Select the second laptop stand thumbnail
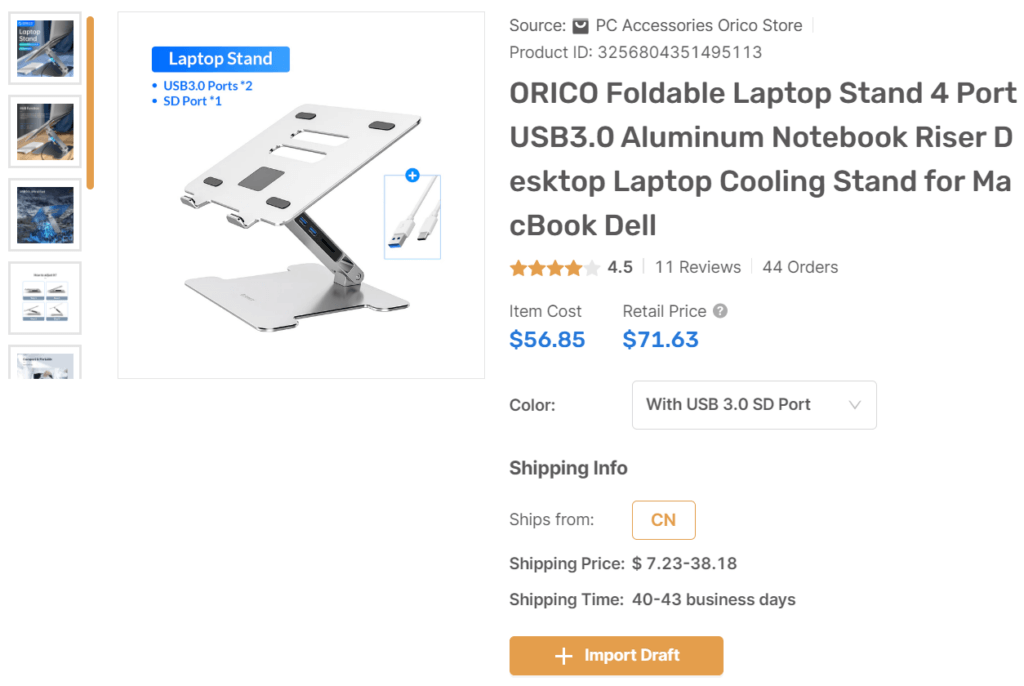The width and height of the screenshot is (1024, 686). tap(45, 132)
